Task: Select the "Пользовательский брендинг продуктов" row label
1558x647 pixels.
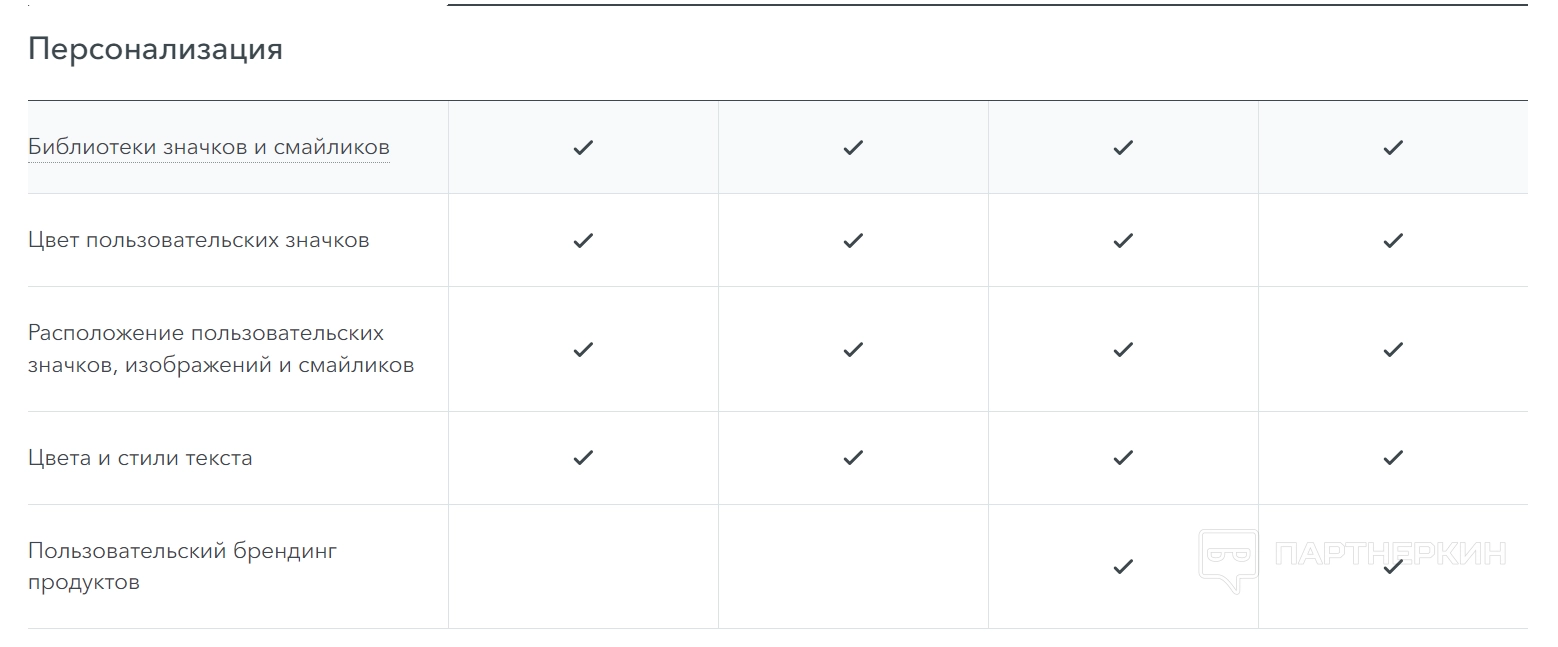Action: tap(182, 566)
